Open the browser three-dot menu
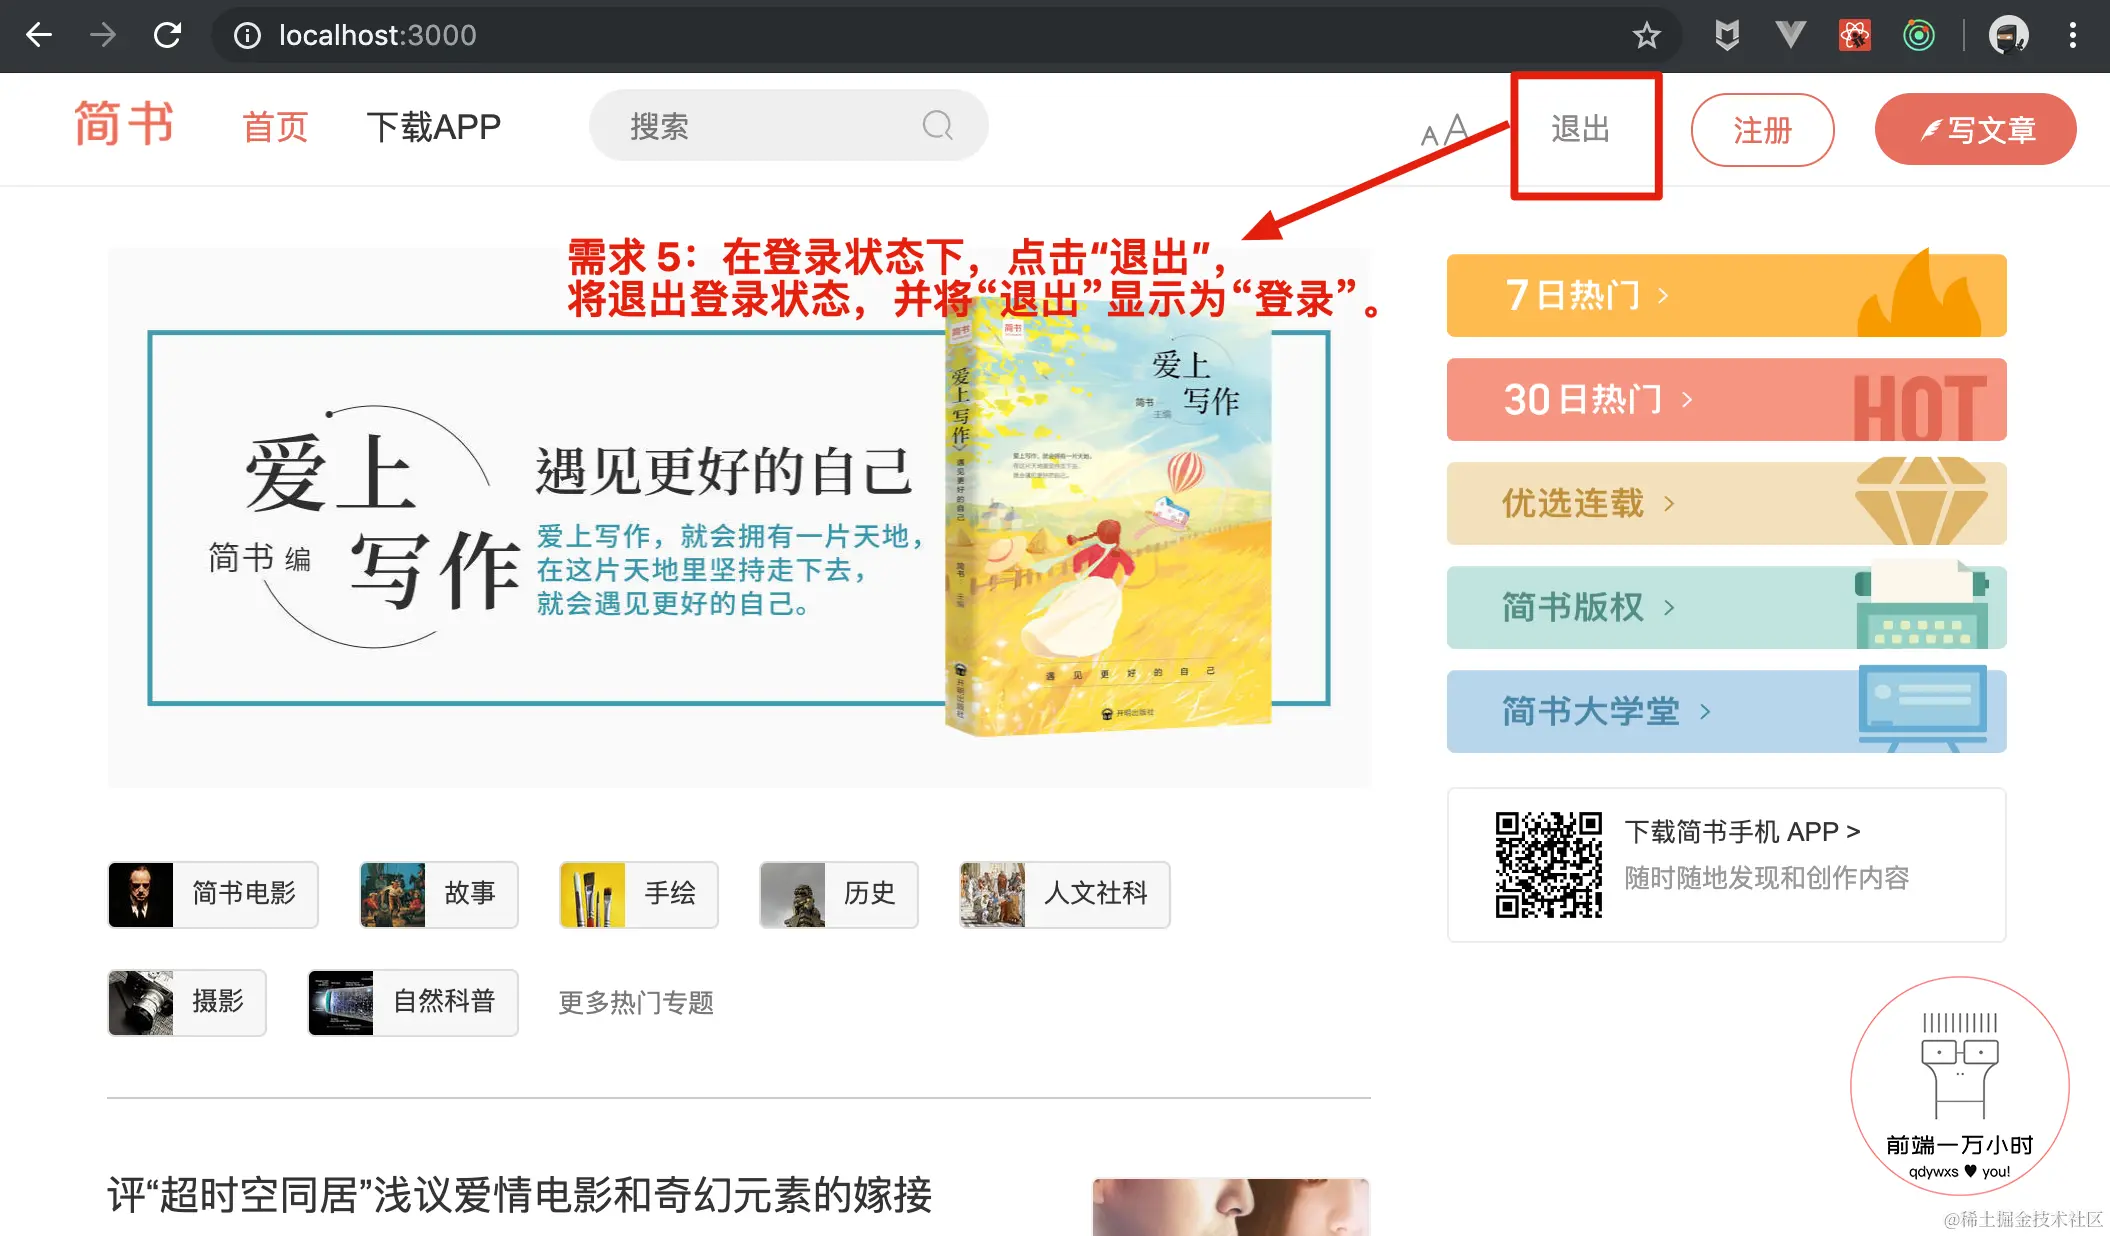 [2072, 36]
